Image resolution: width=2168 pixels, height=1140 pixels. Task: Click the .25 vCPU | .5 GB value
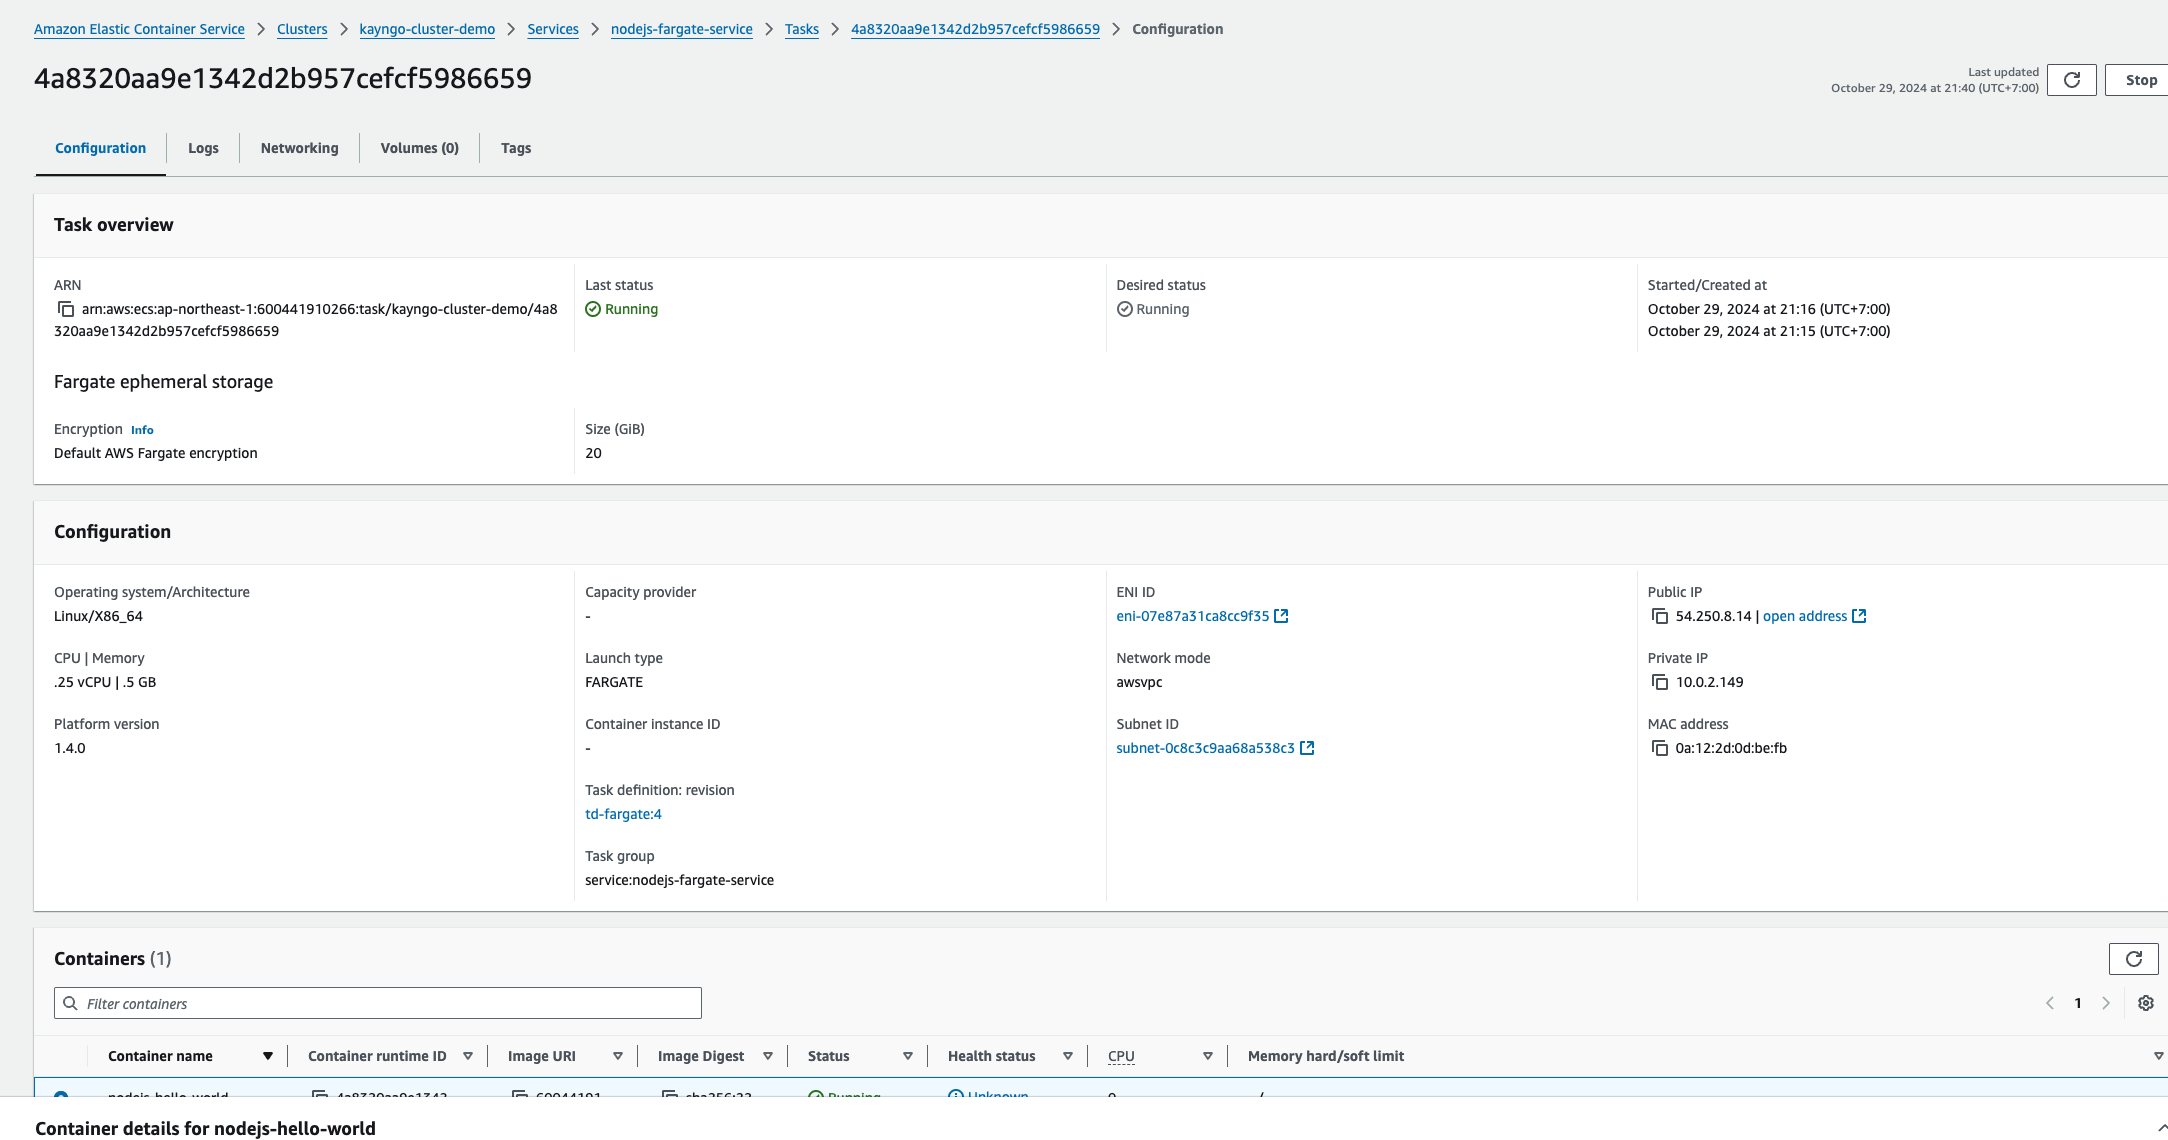pos(105,682)
